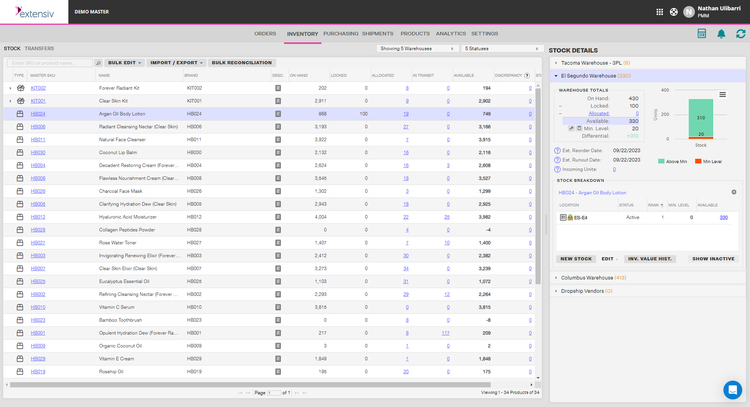This screenshot has height=407, width=750.
Task: Click help icon beside Incoming Units
Action: coord(557,169)
